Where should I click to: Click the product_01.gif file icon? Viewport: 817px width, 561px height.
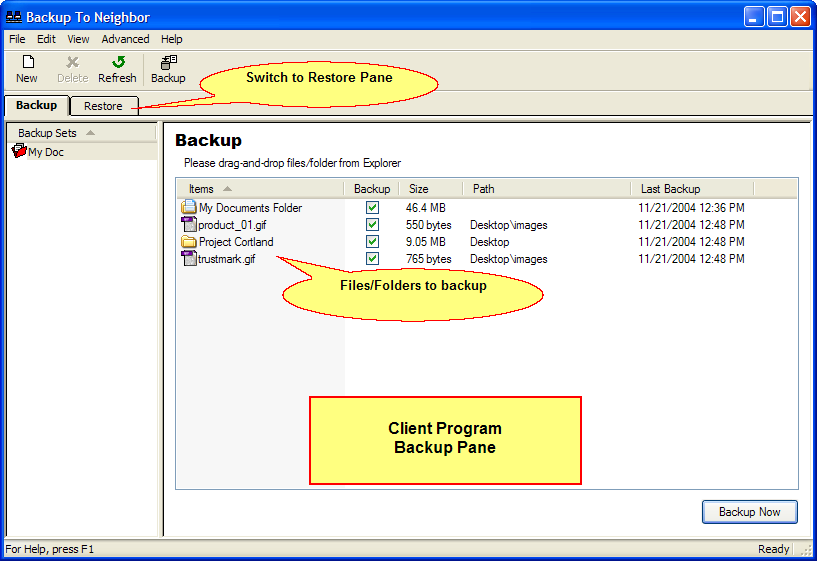click(189, 225)
